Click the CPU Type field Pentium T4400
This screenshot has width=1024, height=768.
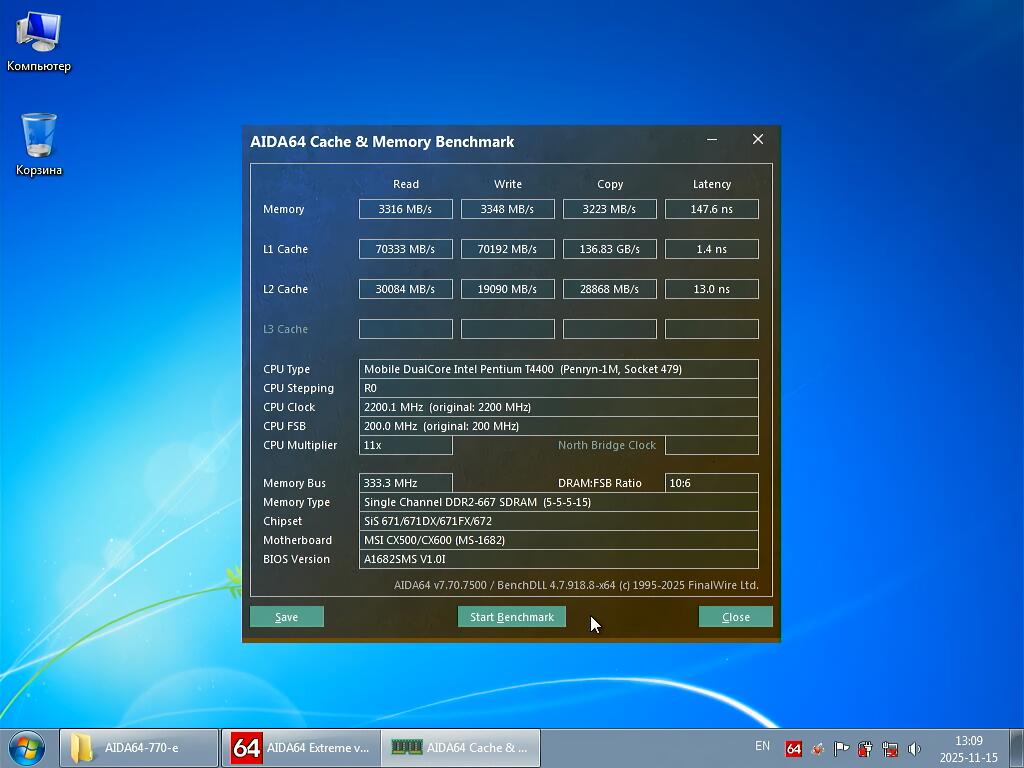pos(558,369)
